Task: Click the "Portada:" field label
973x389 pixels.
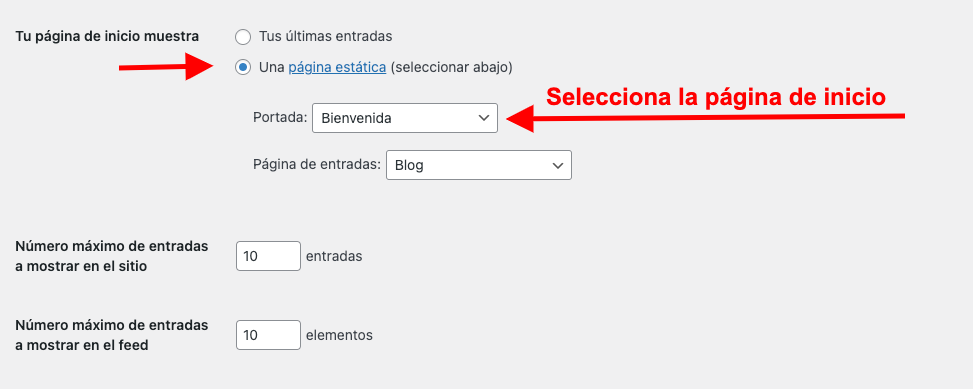Action: coord(280,117)
